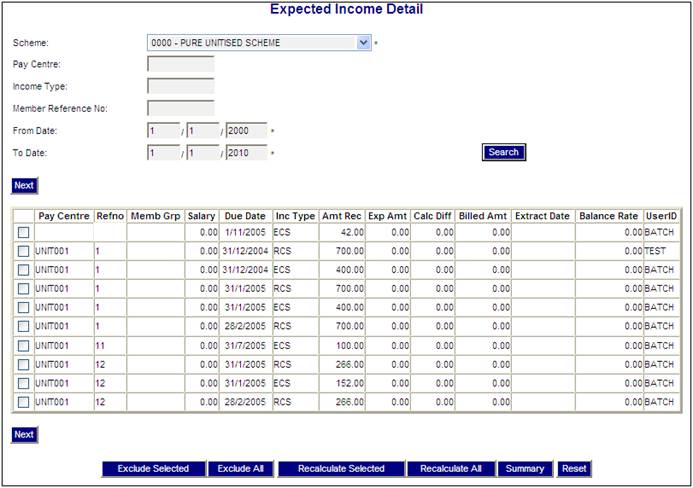Click the Next button below the table

click(x=24, y=435)
